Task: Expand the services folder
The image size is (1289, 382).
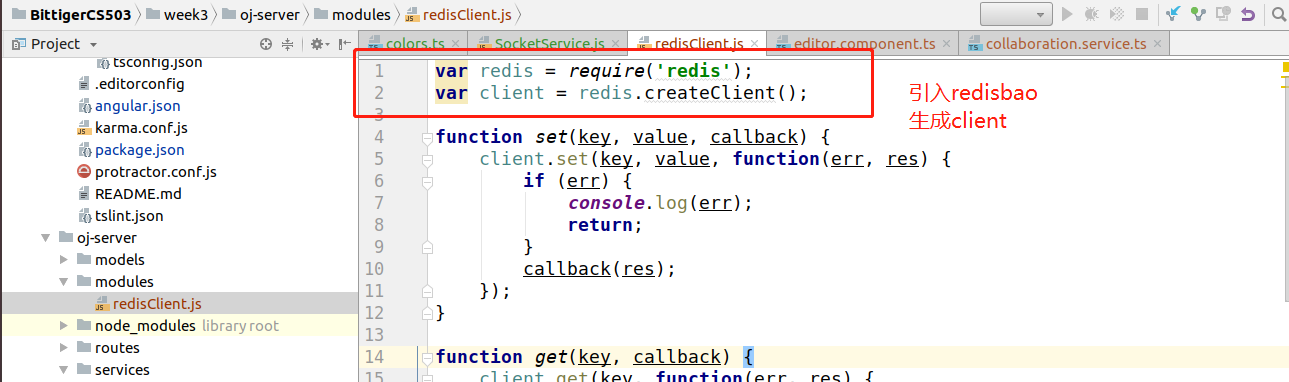Action: (x=63, y=370)
